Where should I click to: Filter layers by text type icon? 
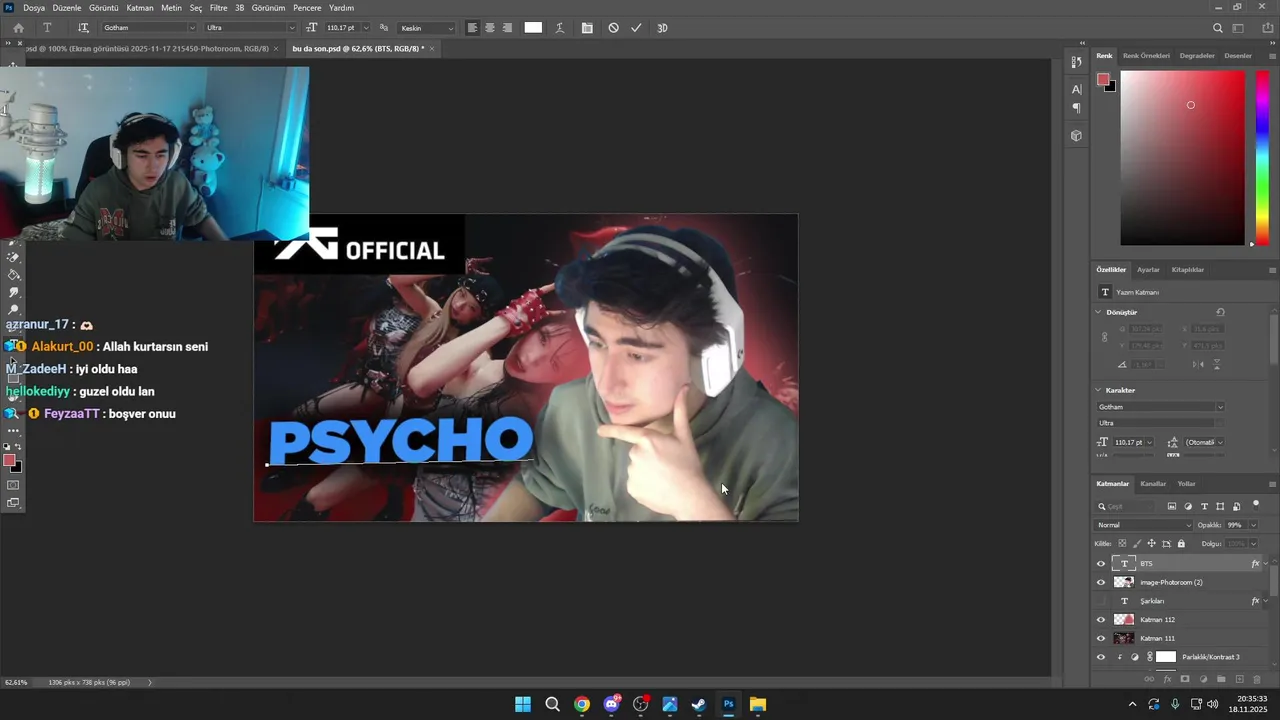pyautogui.click(x=1204, y=506)
